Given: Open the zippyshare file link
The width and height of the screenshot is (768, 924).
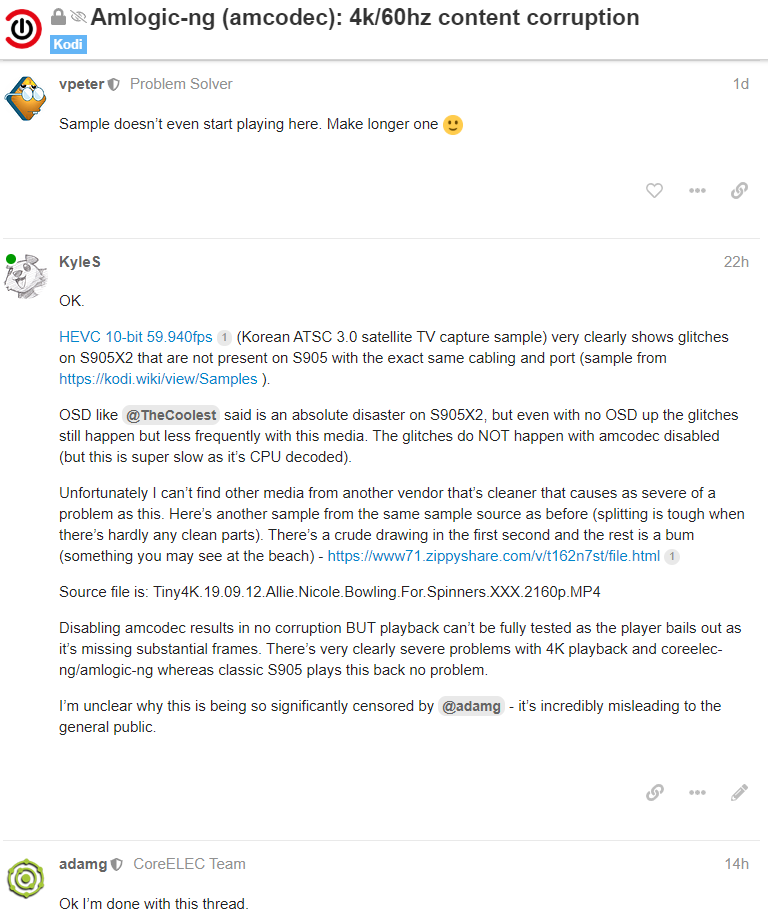Looking at the screenshot, I should 493,555.
